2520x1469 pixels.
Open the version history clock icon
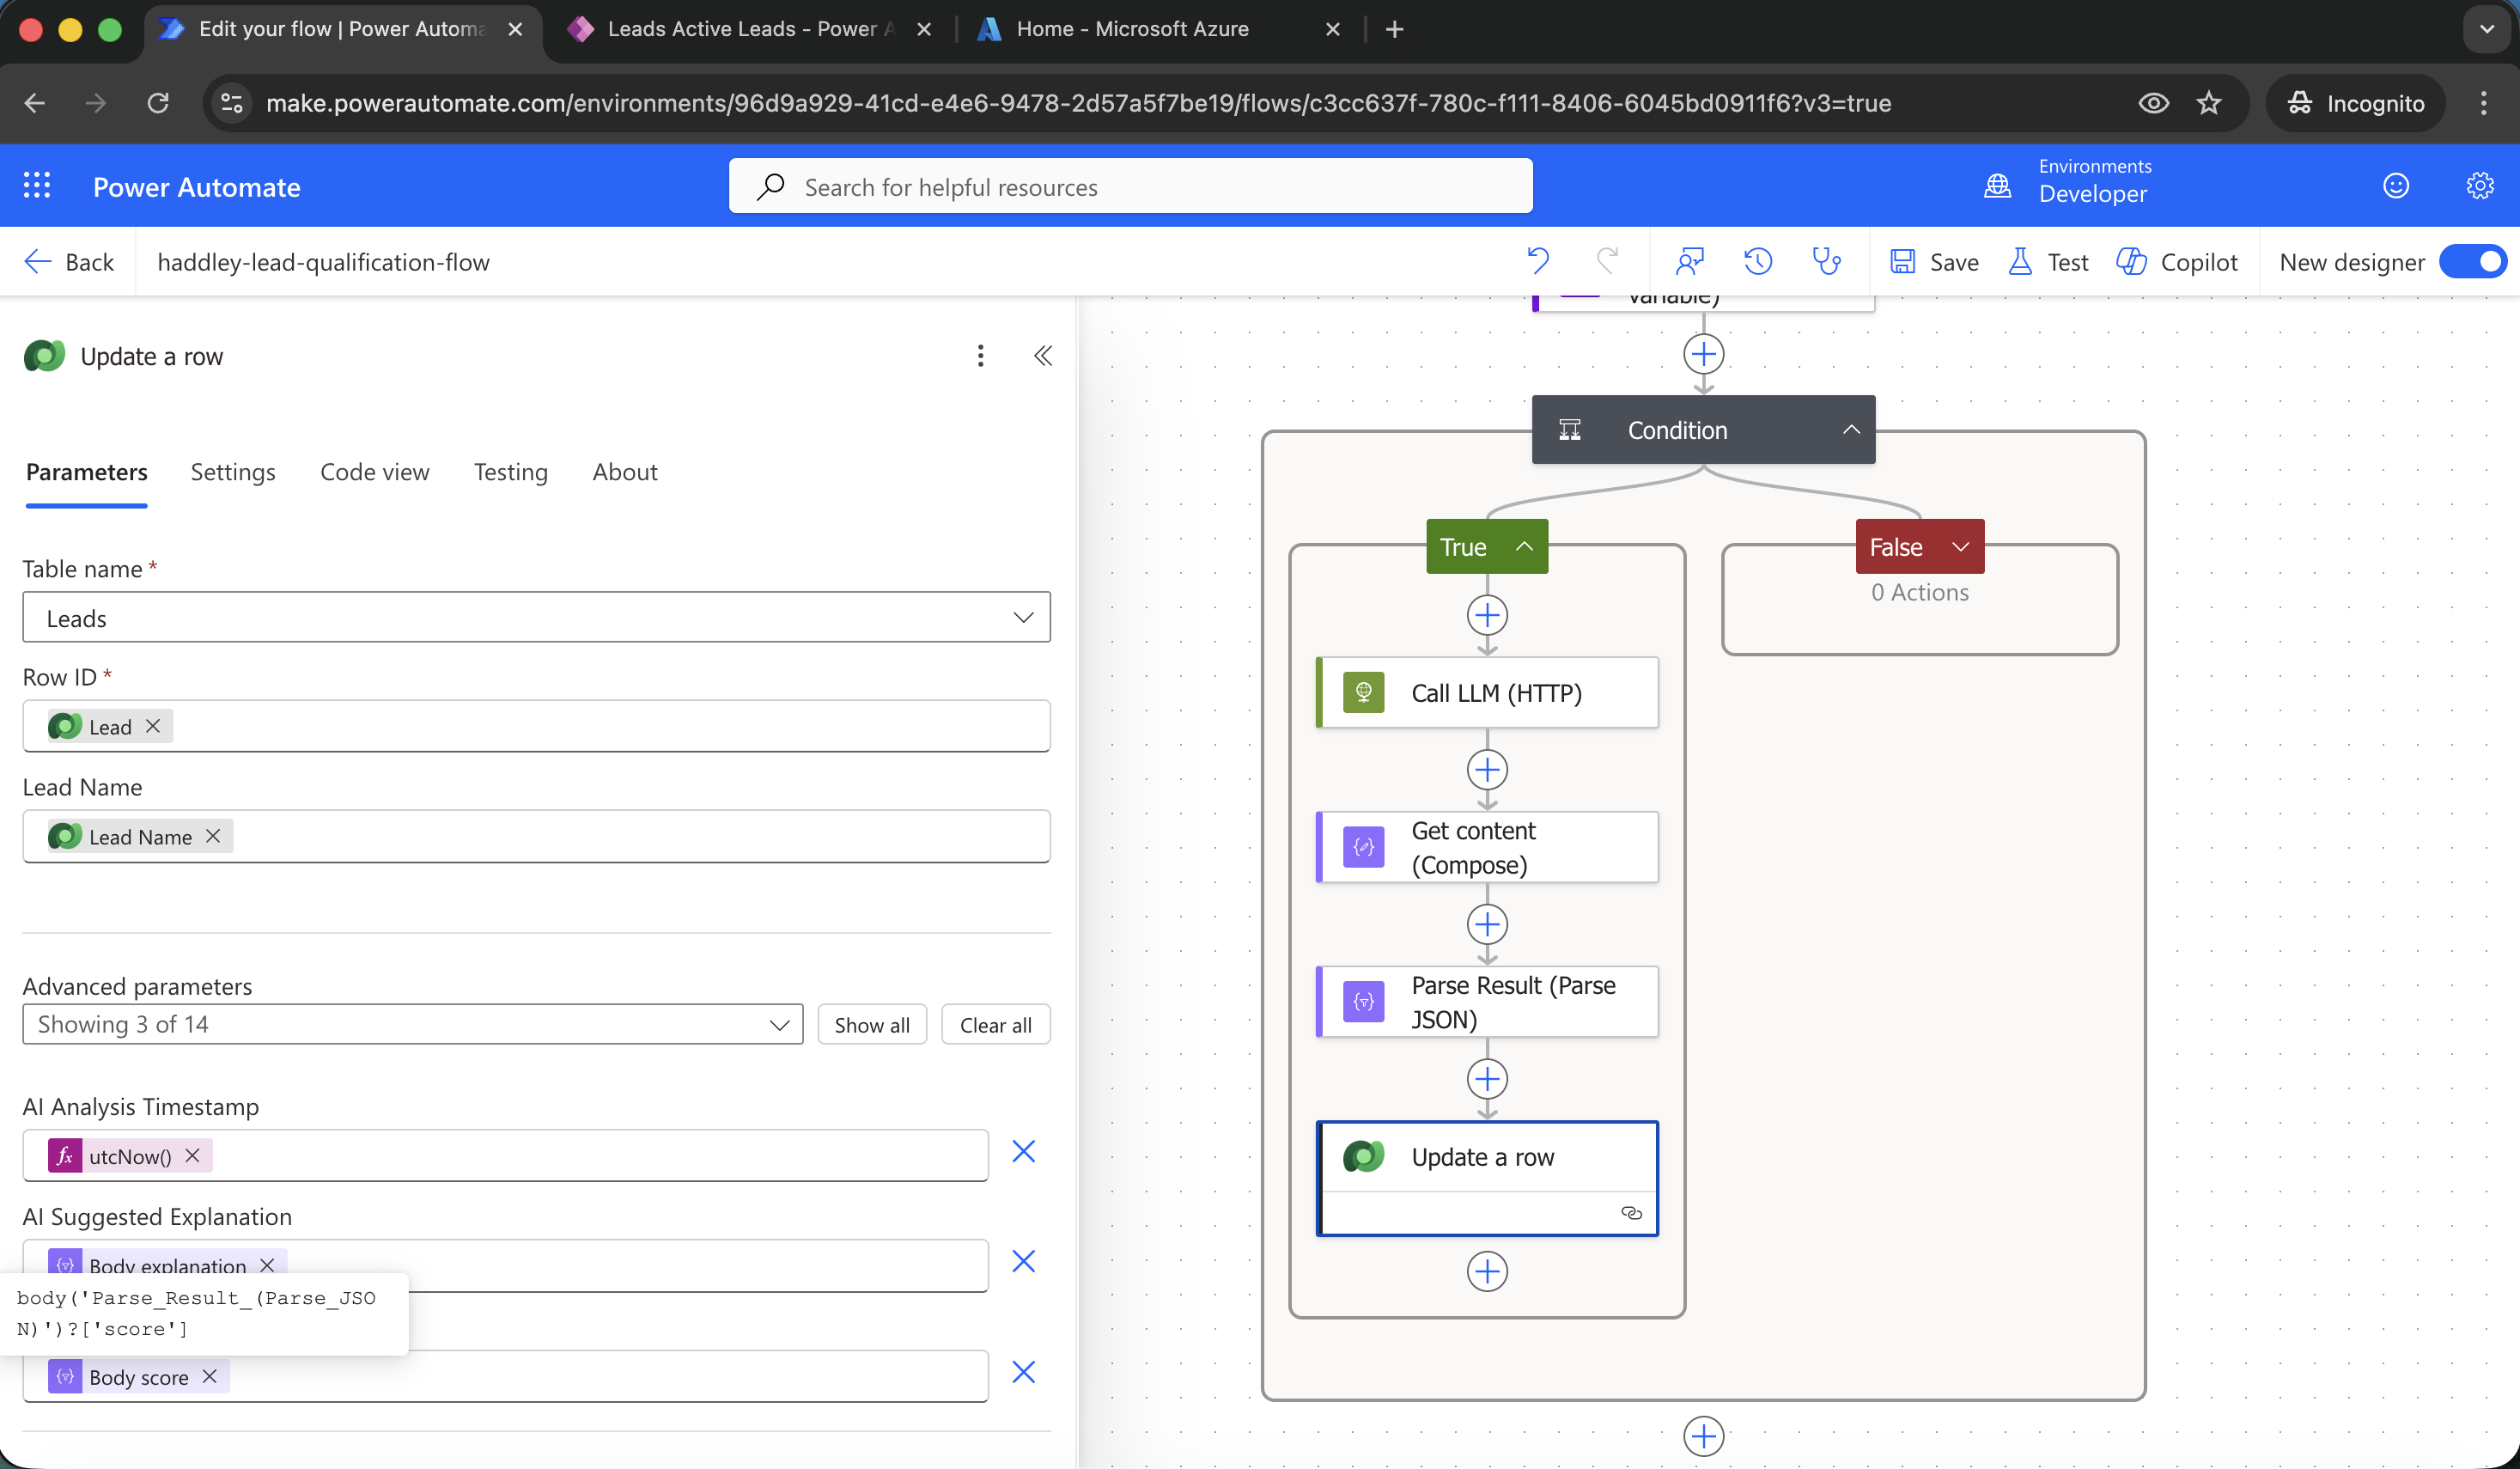click(1758, 262)
